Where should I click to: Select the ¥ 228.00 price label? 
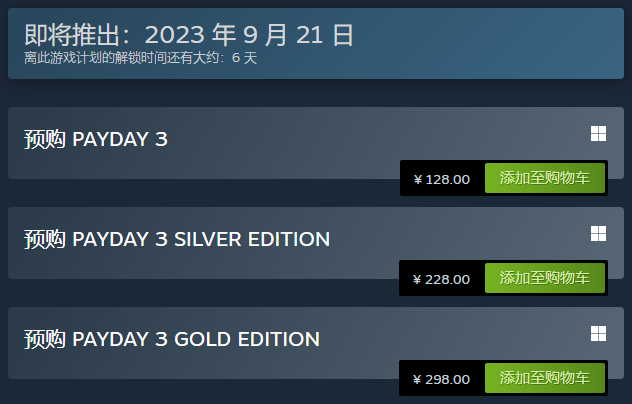coord(441,279)
